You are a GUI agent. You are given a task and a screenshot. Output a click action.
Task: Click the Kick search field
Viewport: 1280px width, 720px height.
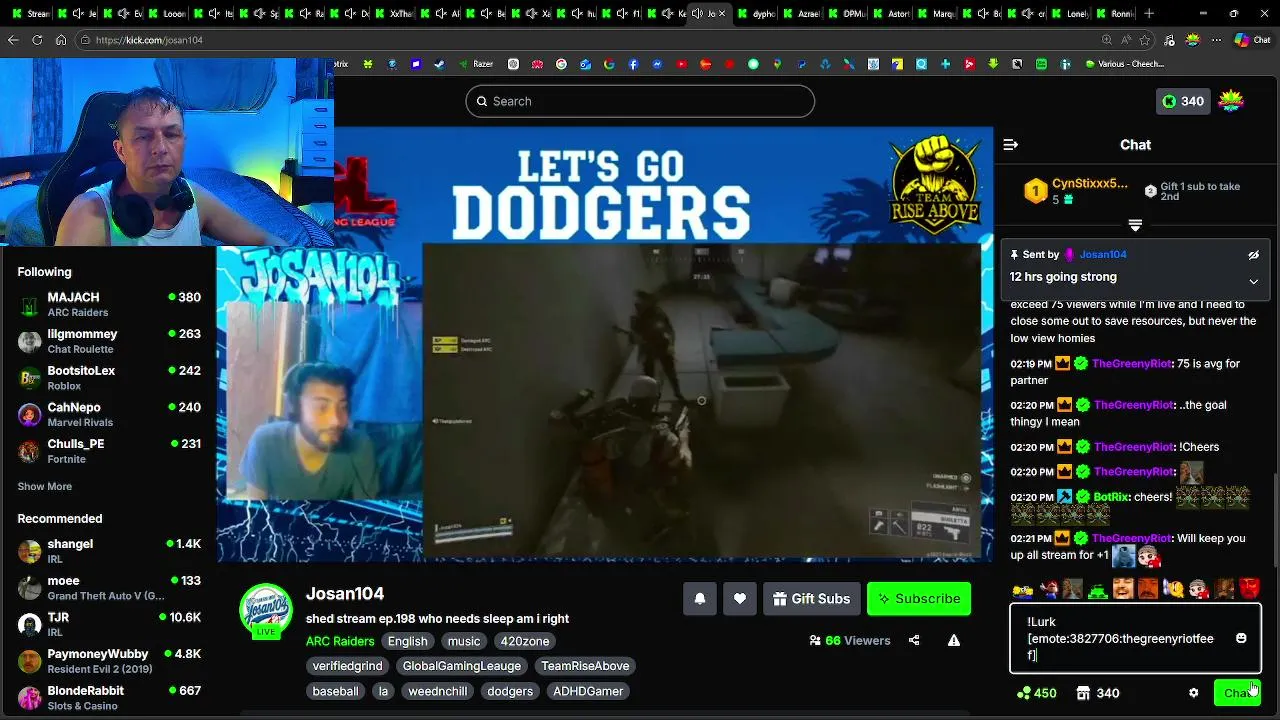click(x=640, y=101)
